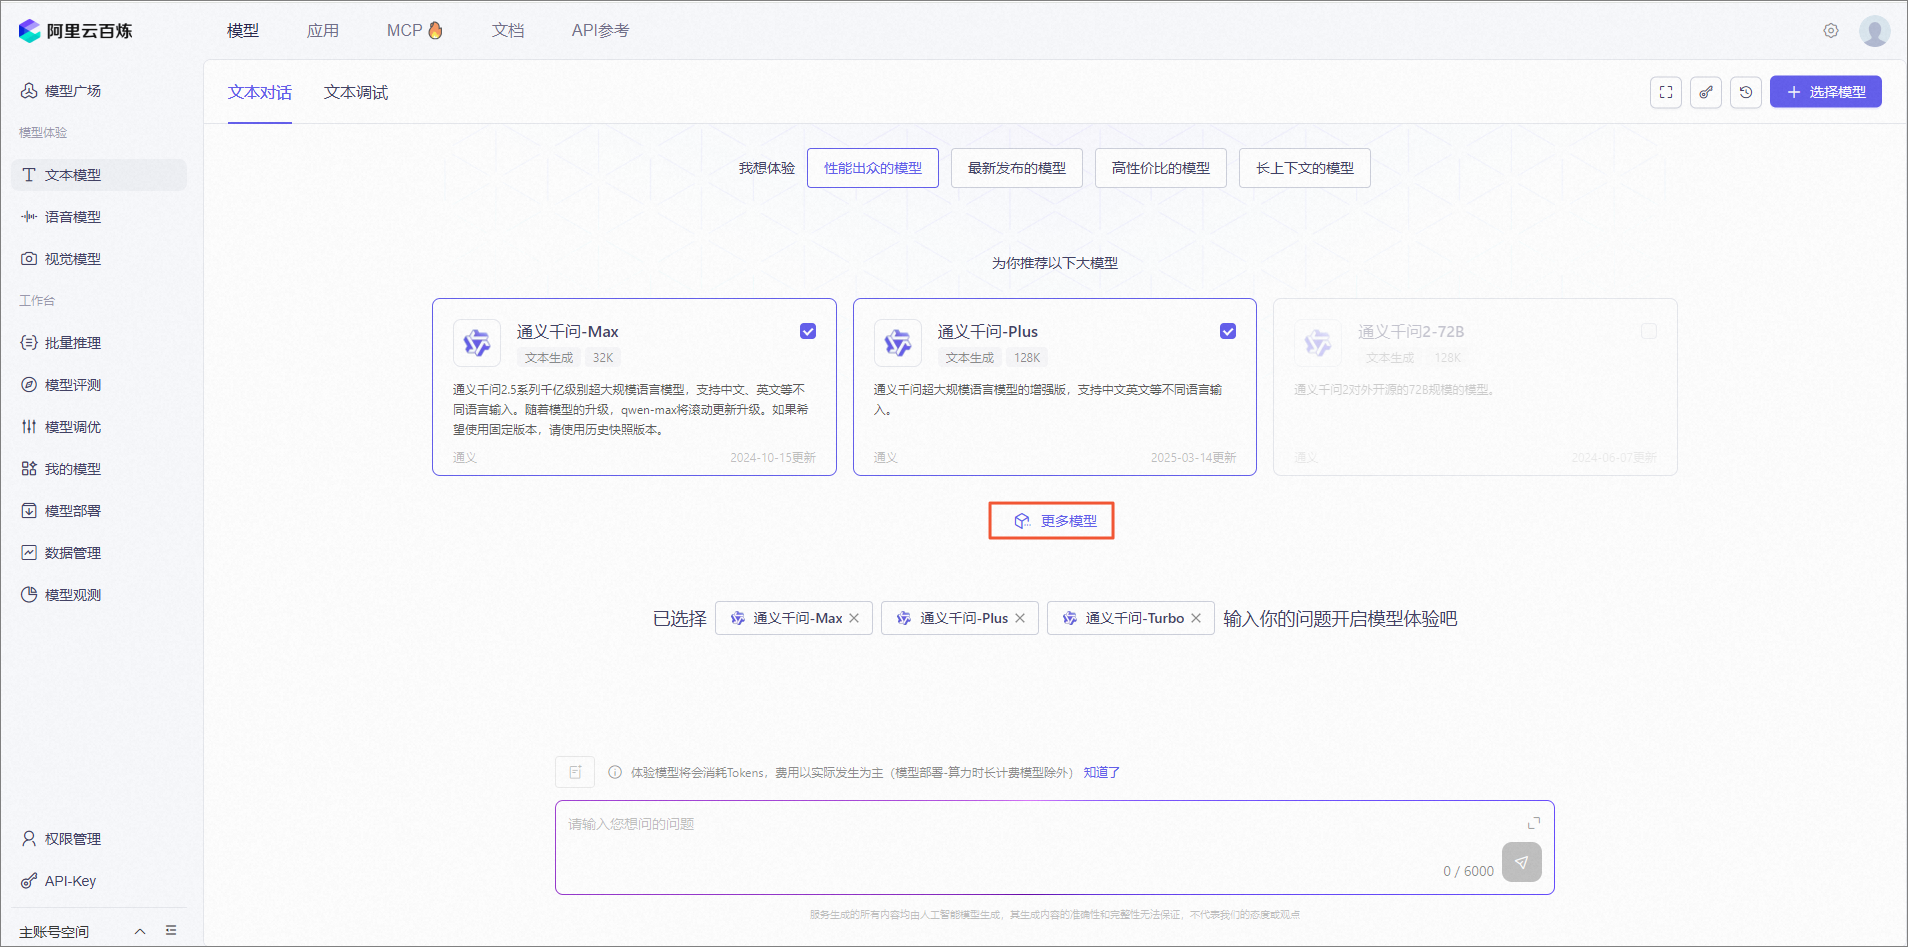The image size is (1908, 947).
Task: Expand the question input box with the corner icon
Action: click(x=1534, y=823)
